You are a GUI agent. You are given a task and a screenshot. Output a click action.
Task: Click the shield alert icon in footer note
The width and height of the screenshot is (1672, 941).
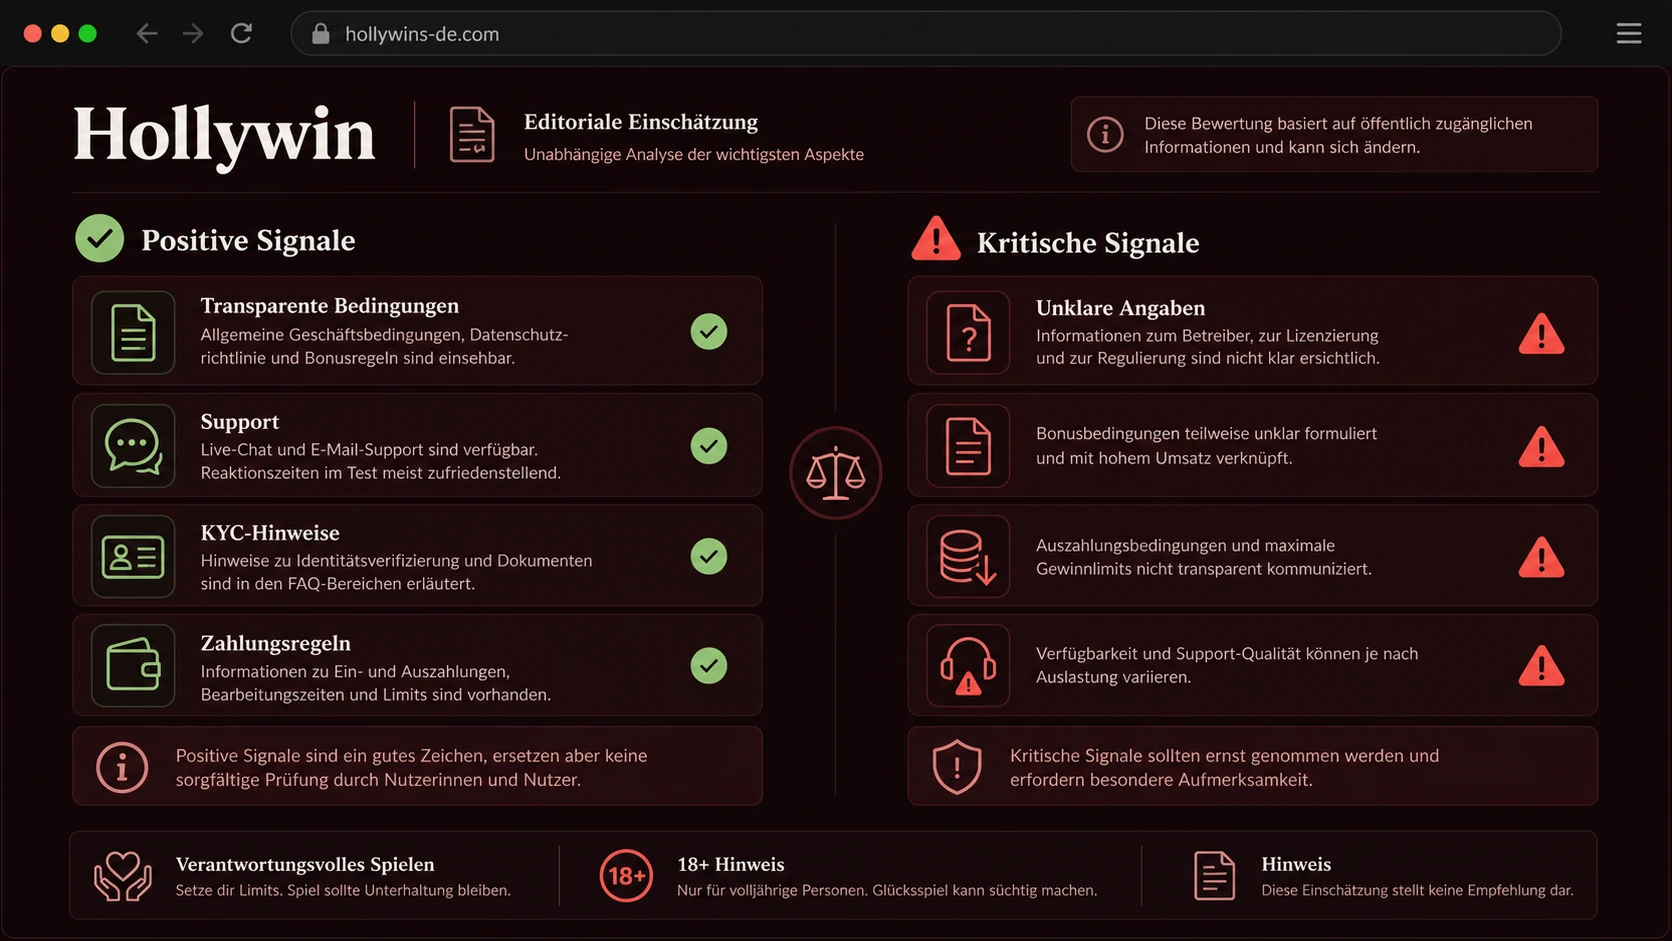tap(957, 767)
